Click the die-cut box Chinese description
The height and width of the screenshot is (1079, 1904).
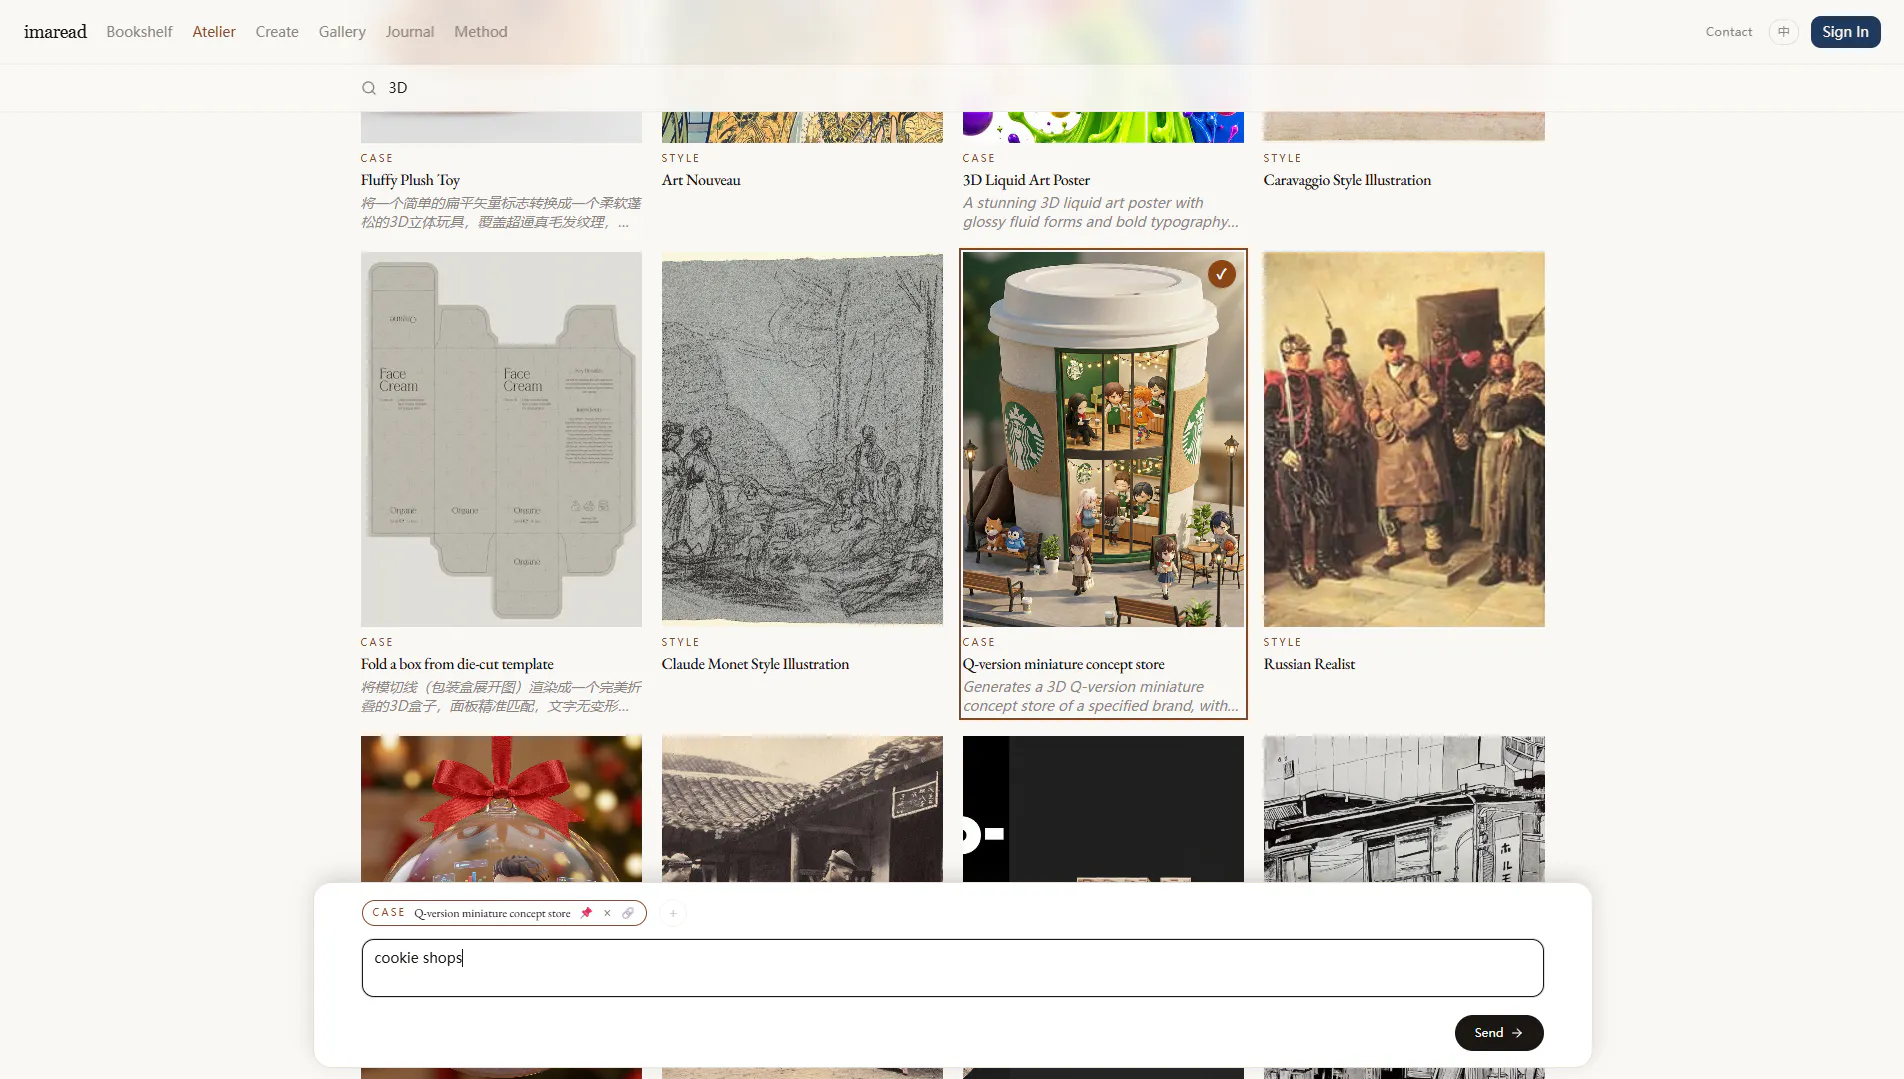[x=501, y=696]
